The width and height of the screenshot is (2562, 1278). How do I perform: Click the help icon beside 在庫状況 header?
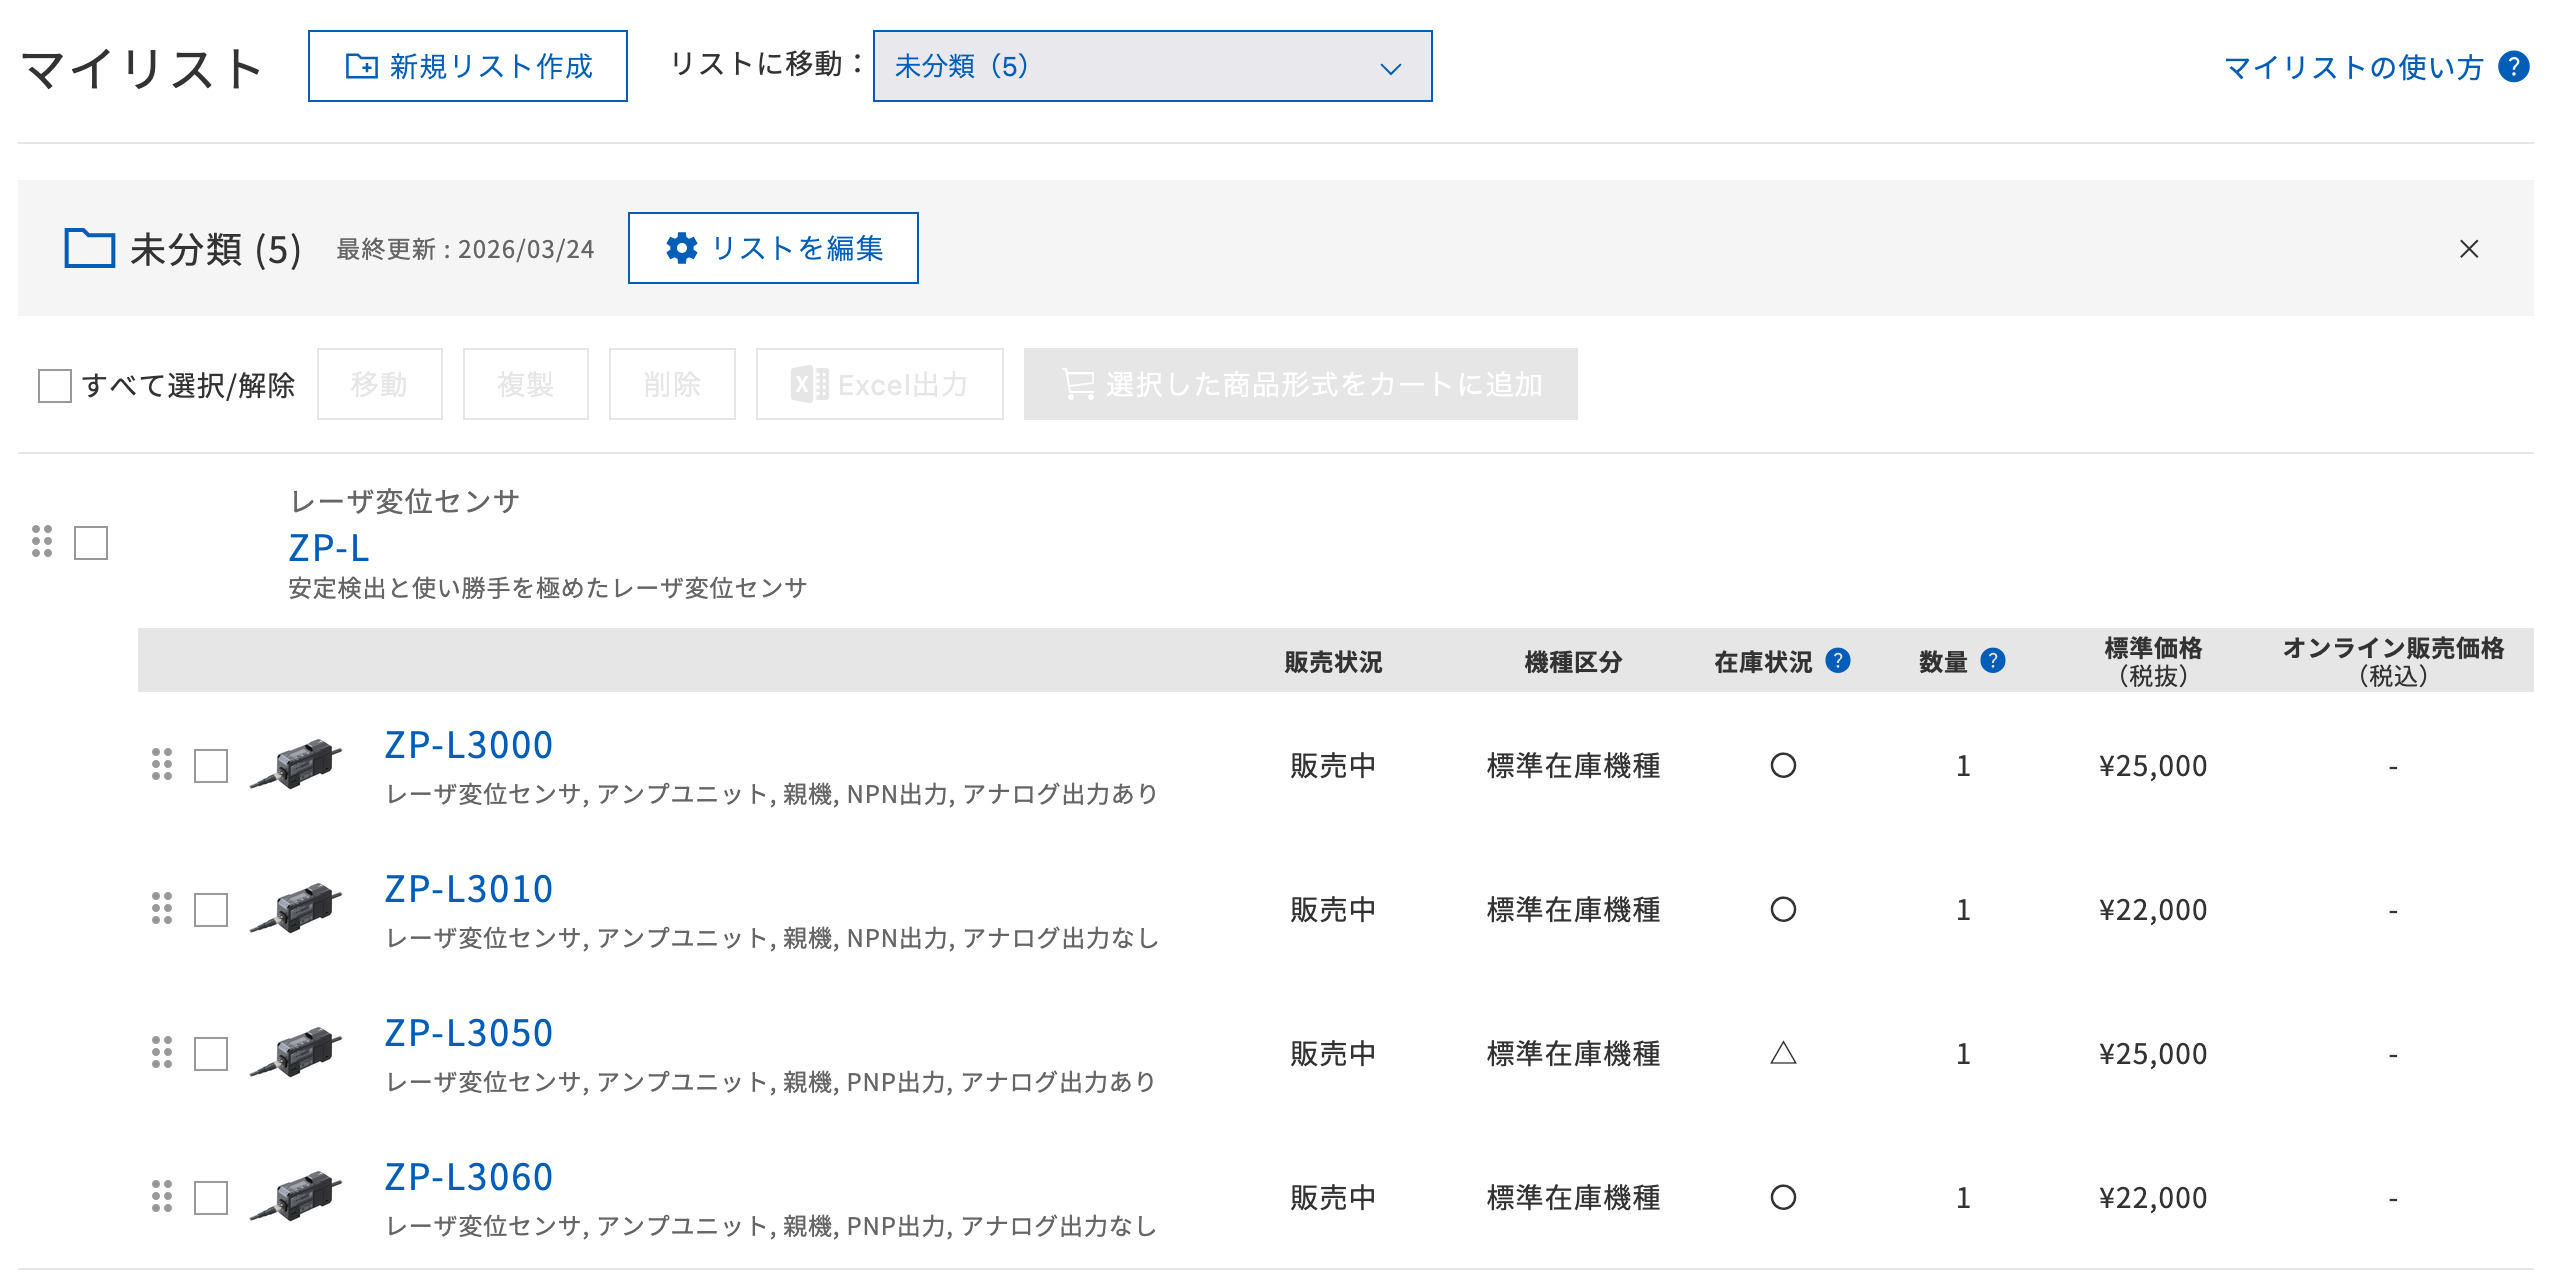(1837, 660)
